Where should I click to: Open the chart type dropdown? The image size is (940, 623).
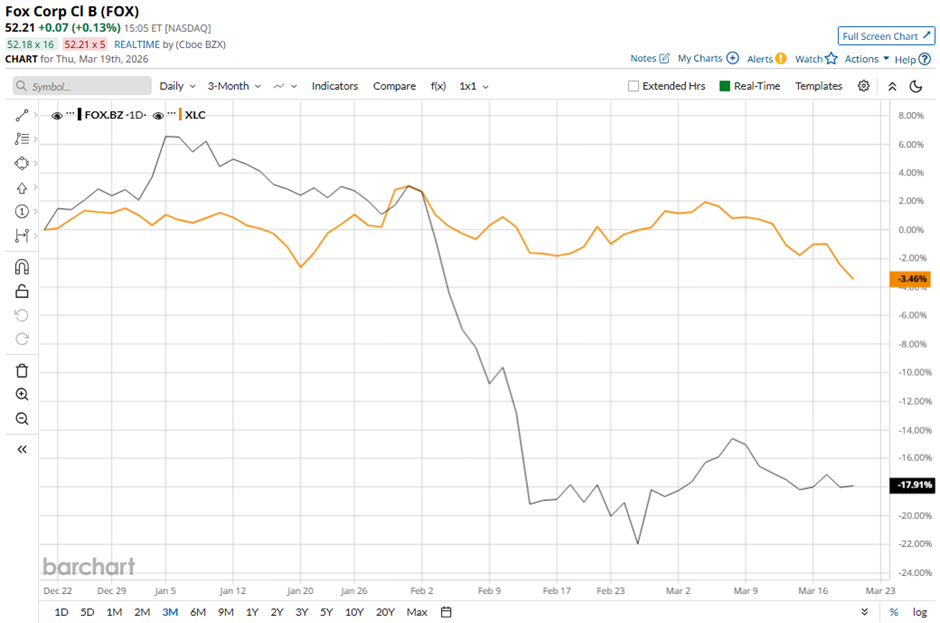(285, 86)
